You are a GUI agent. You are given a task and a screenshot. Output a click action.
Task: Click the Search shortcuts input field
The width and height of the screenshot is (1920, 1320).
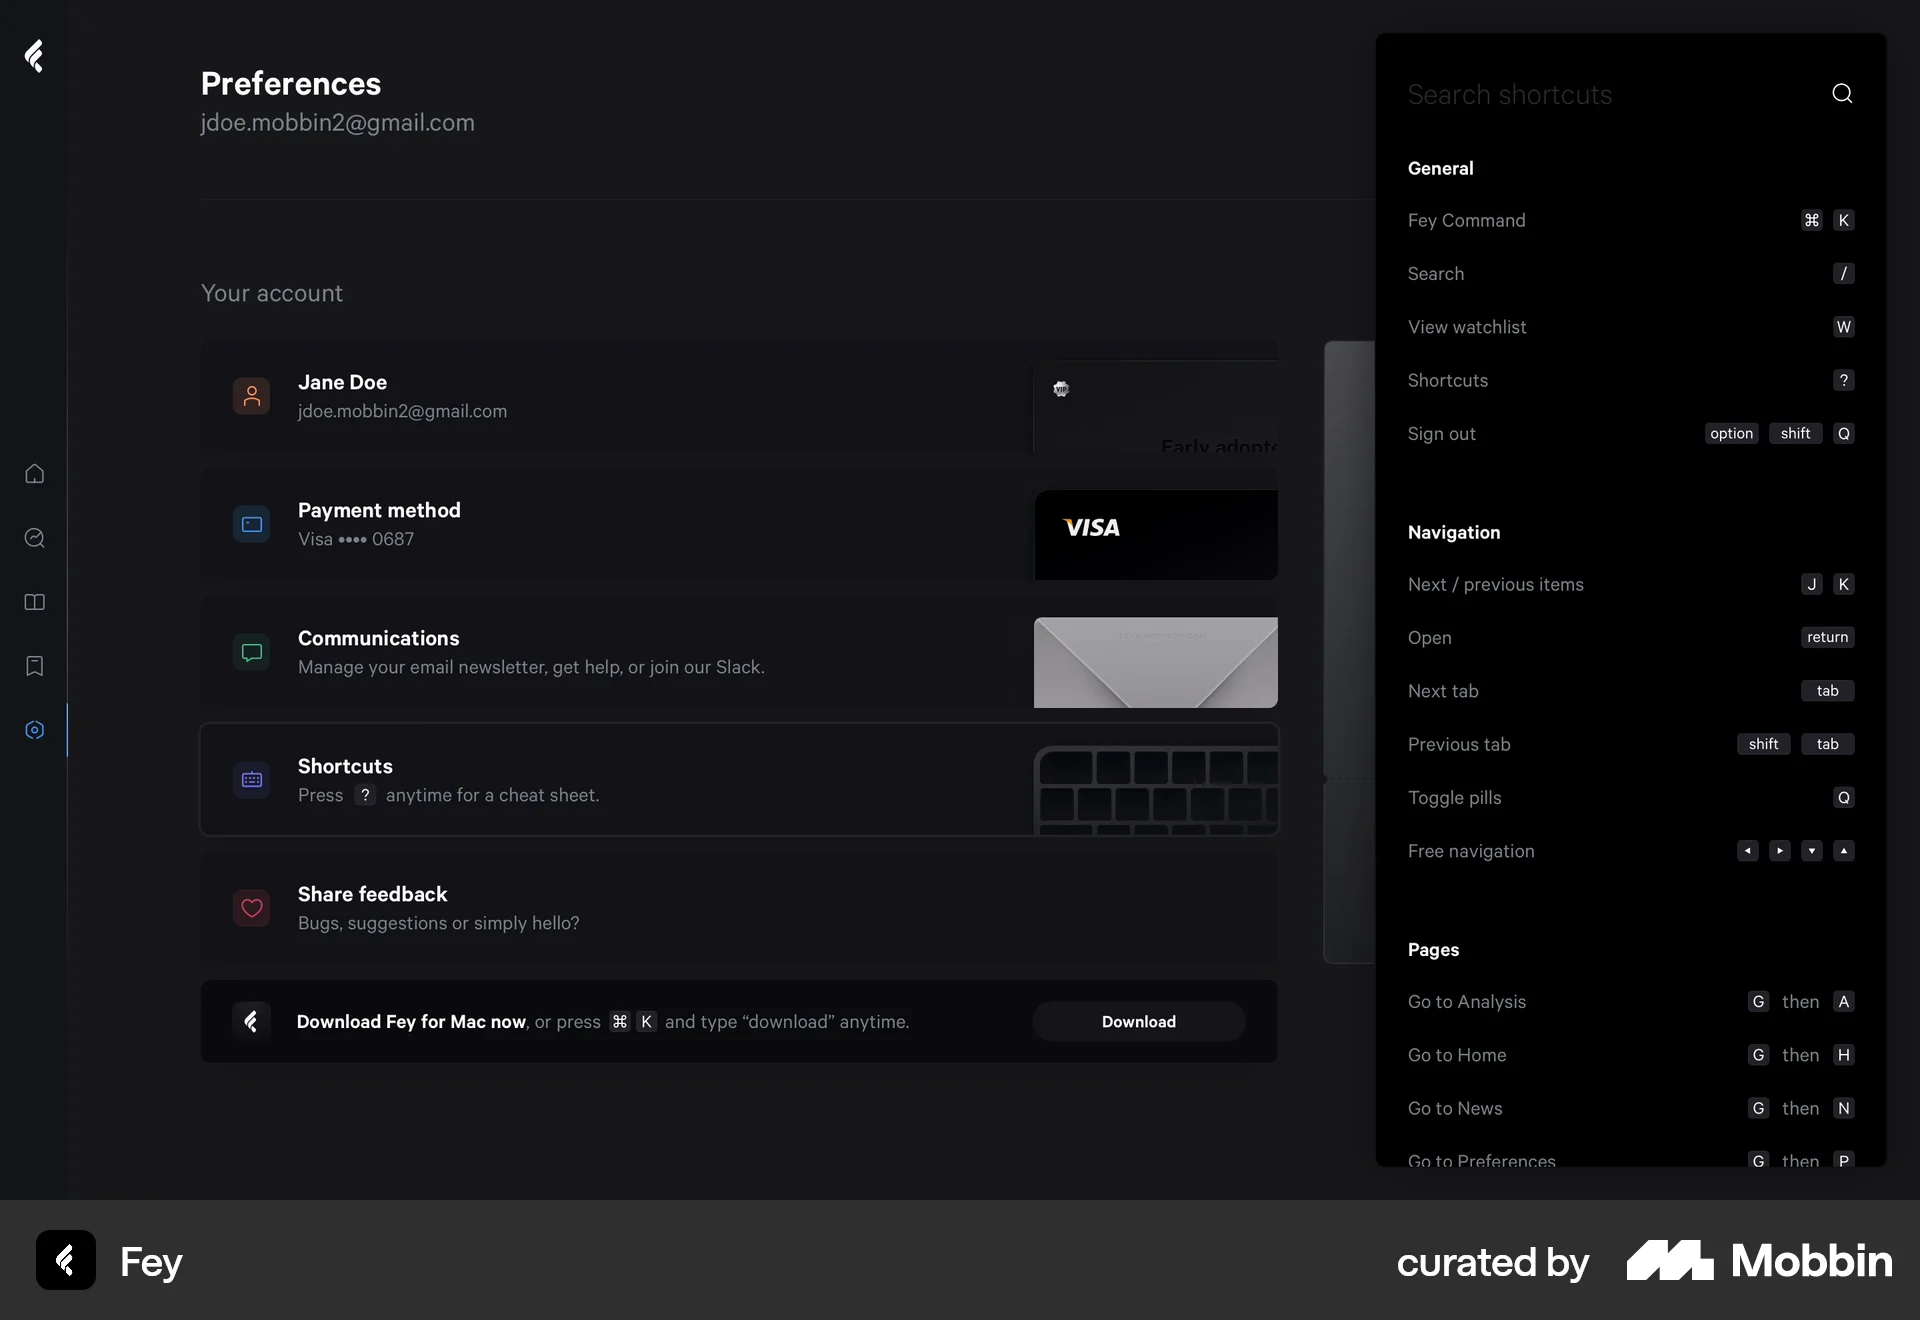[1560, 93]
